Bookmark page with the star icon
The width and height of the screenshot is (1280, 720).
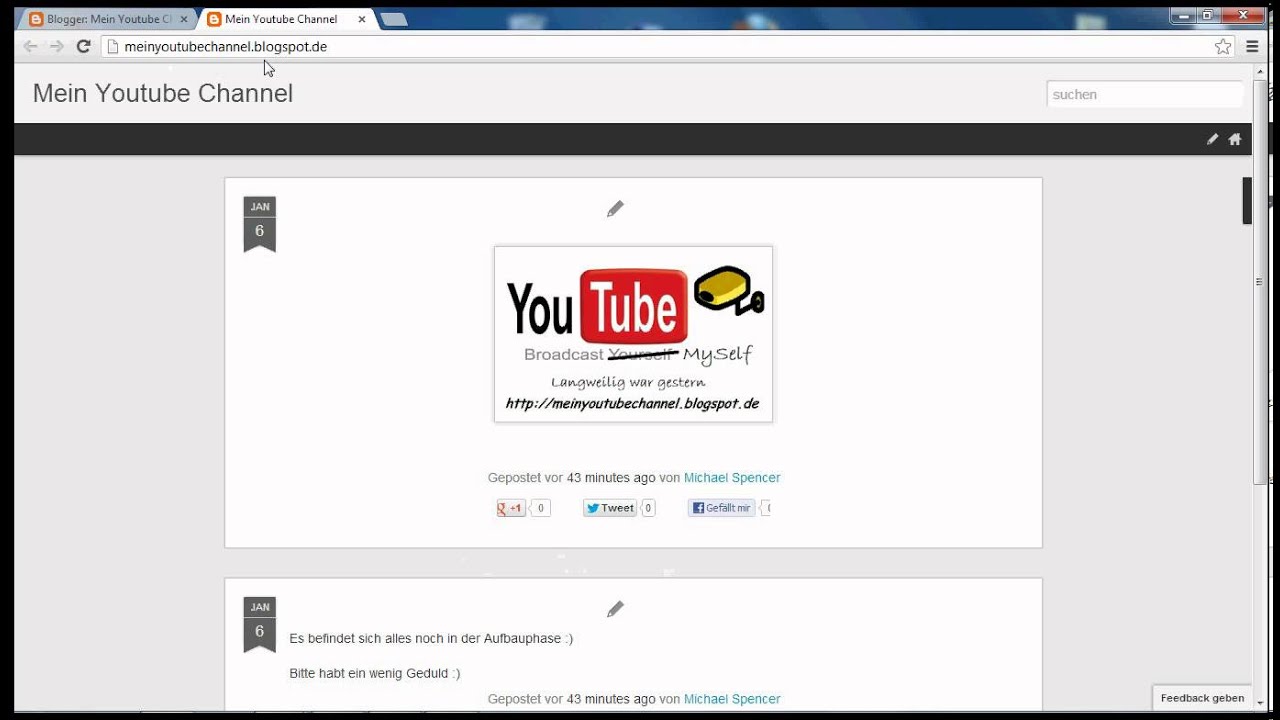point(1223,46)
